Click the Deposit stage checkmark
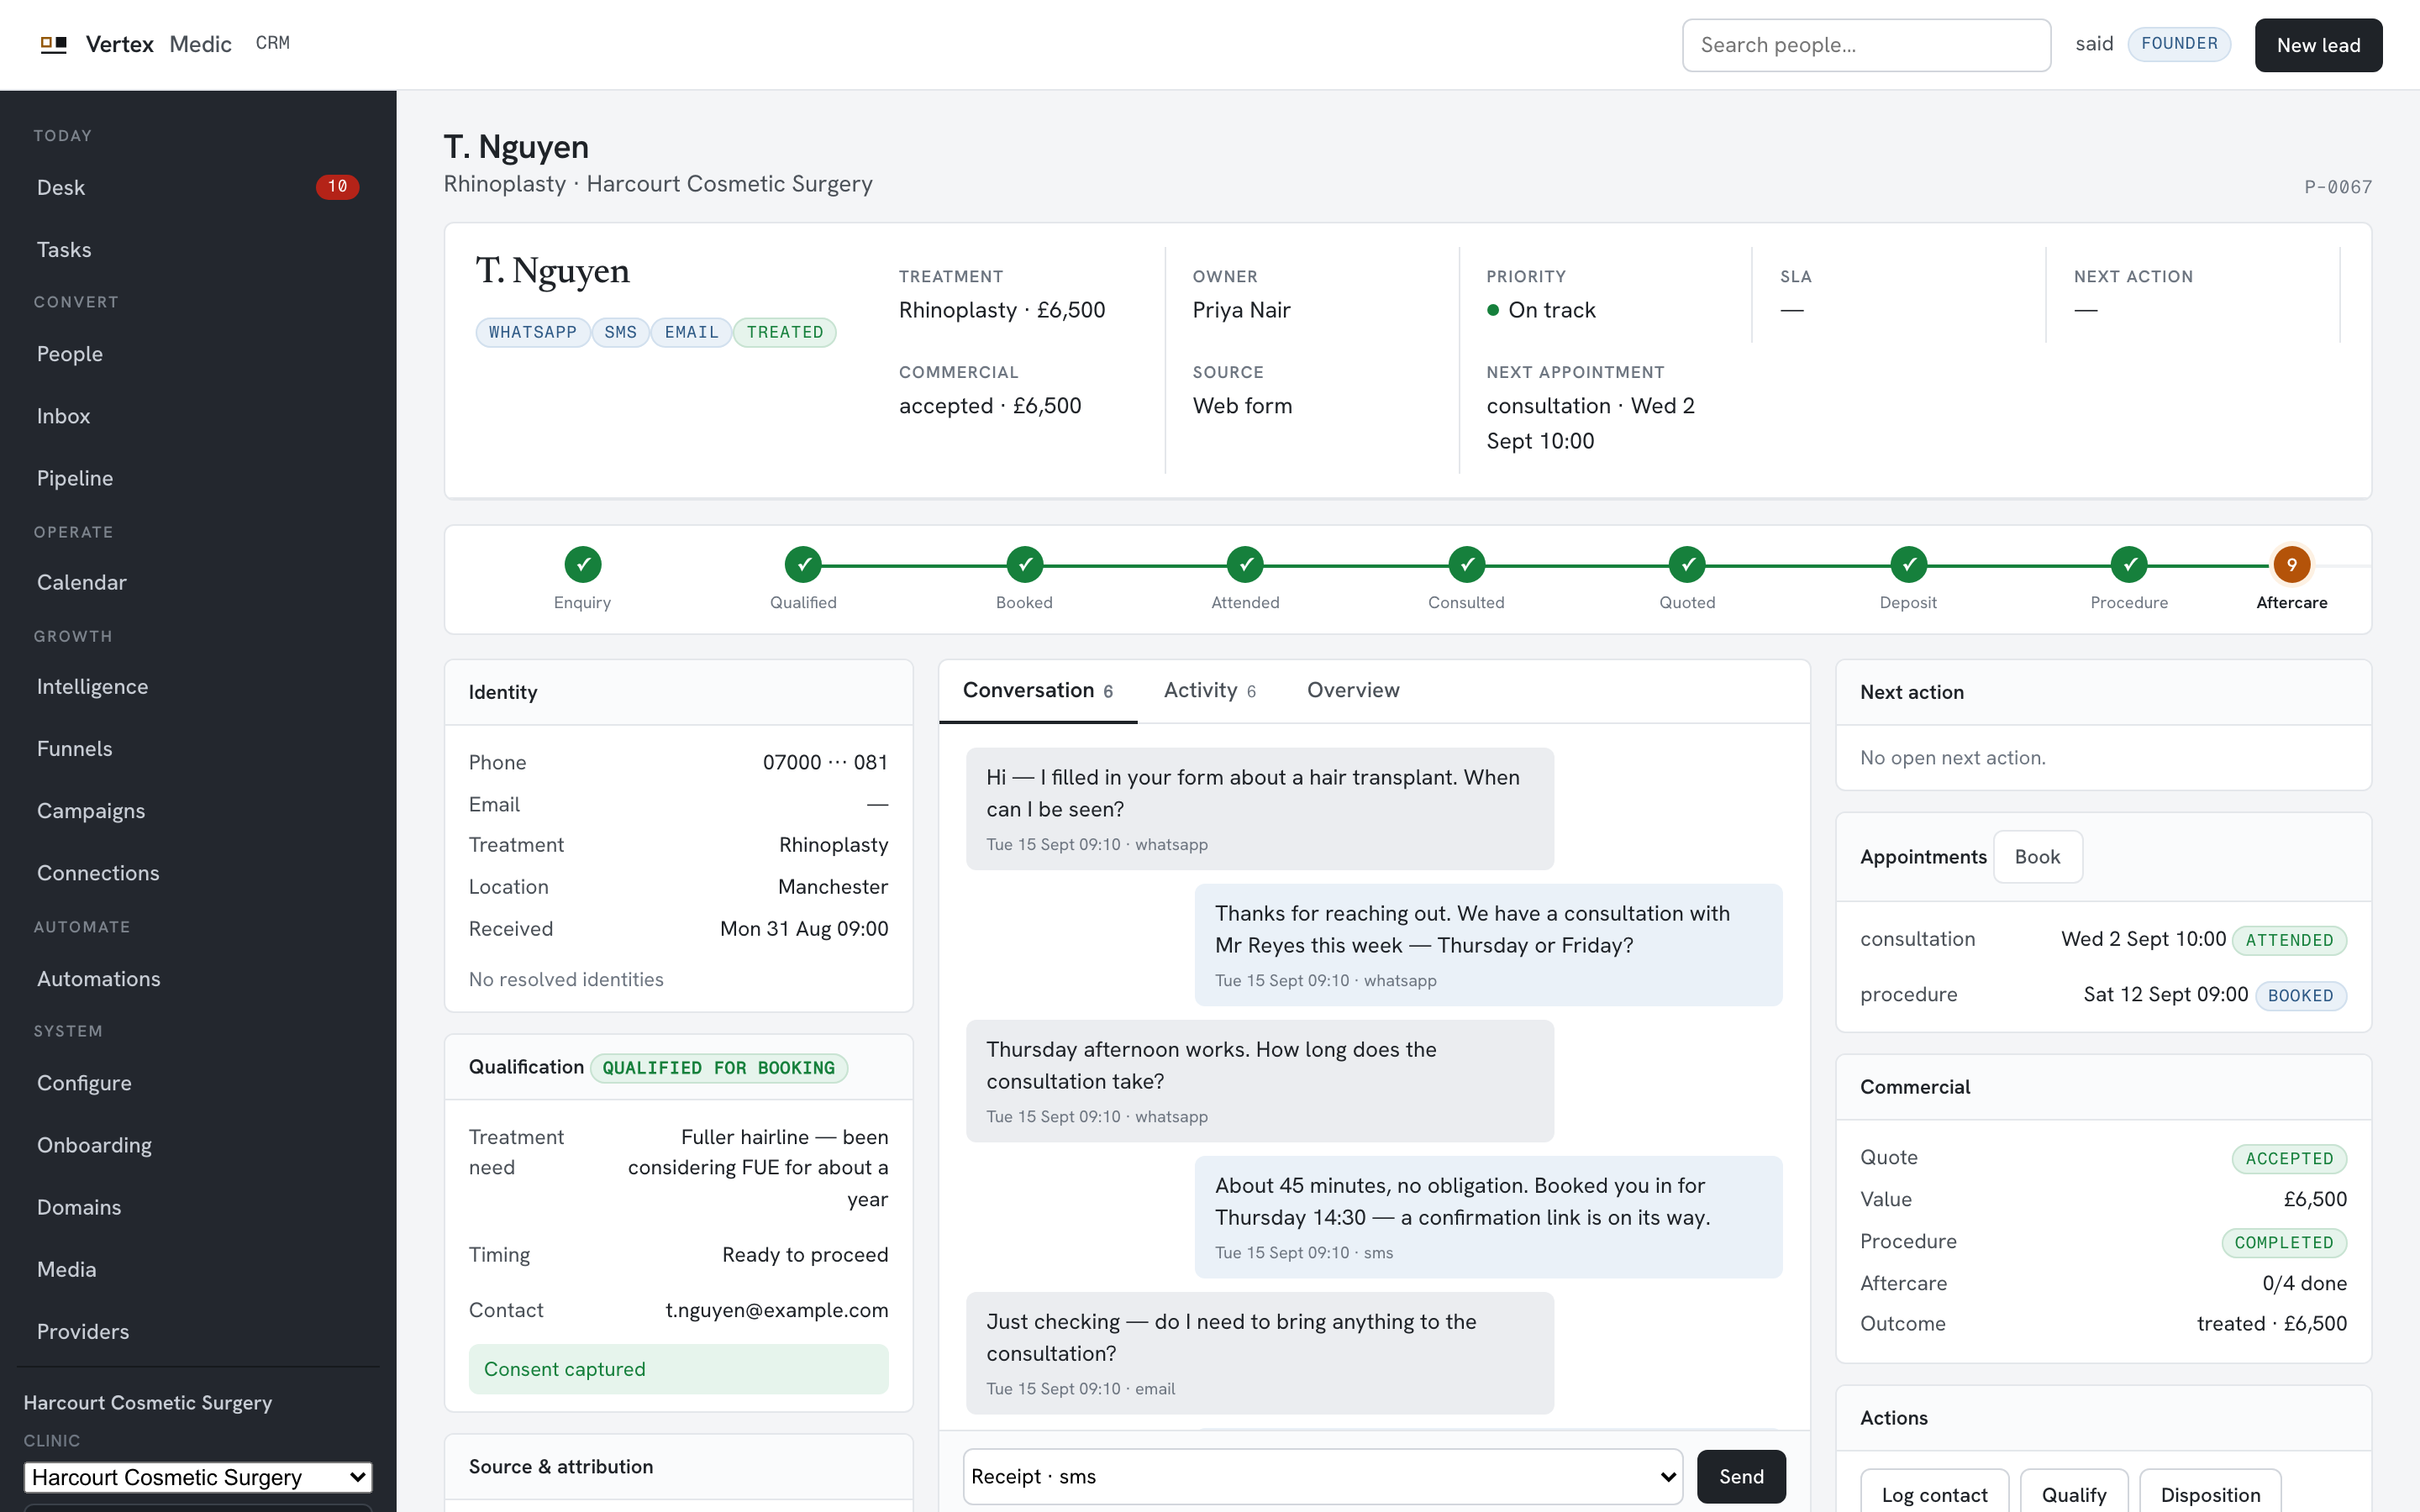This screenshot has width=2420, height=1512. point(1908,564)
